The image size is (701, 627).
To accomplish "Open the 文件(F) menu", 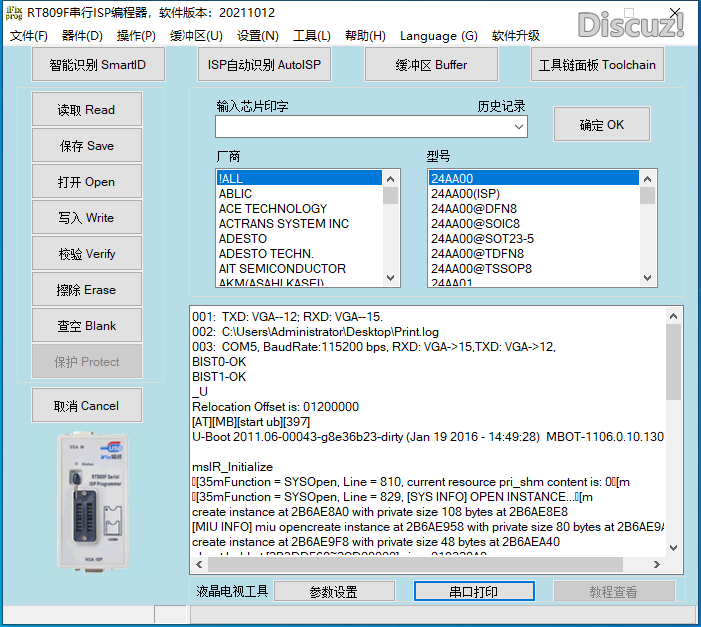I will pos(29,36).
